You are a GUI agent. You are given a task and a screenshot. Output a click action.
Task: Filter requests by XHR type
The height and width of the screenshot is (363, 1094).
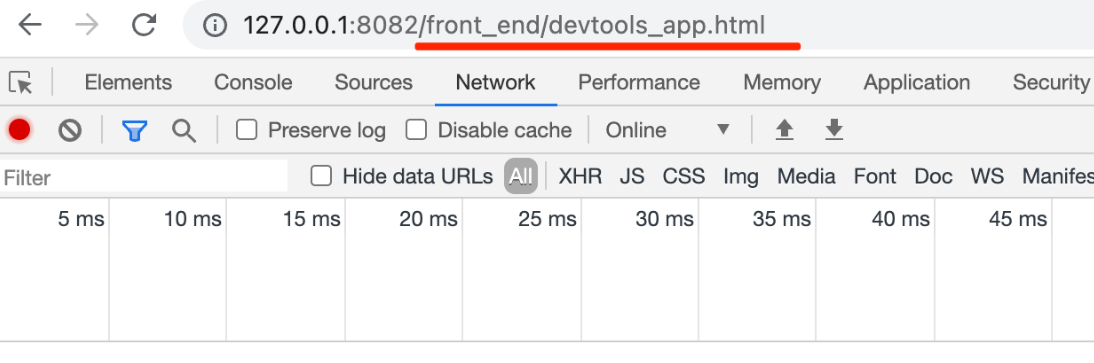pyautogui.click(x=580, y=176)
